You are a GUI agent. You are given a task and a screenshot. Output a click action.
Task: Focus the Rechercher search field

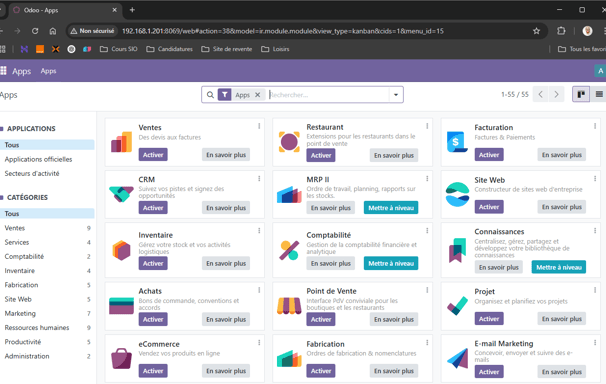pos(329,95)
